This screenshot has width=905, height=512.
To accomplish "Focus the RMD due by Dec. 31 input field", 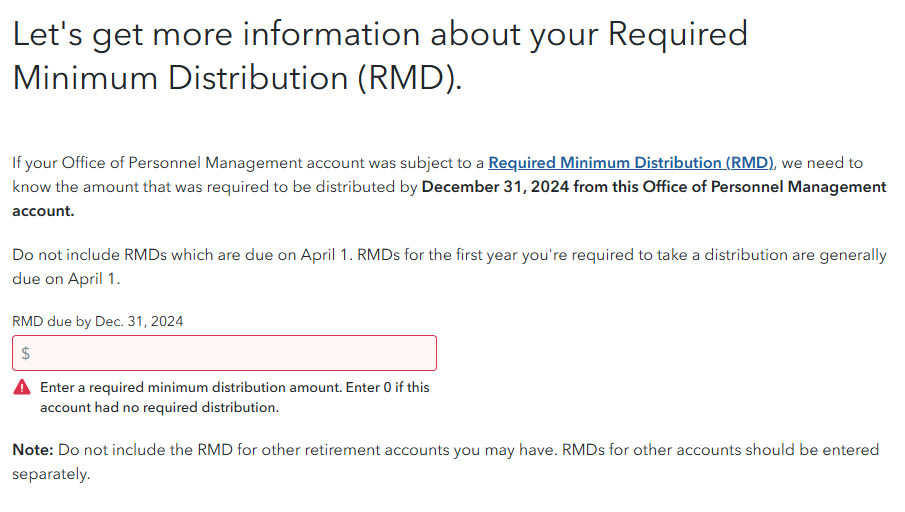I will (x=225, y=353).
